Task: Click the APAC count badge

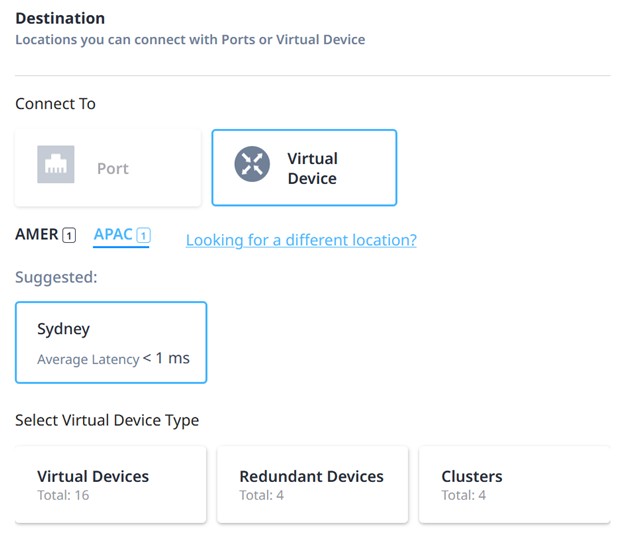Action: click(143, 235)
